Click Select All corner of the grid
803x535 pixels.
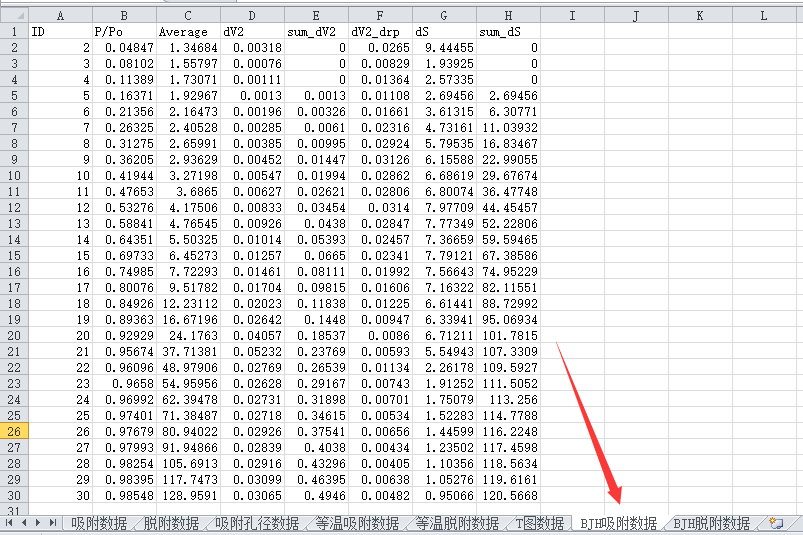(14, 15)
